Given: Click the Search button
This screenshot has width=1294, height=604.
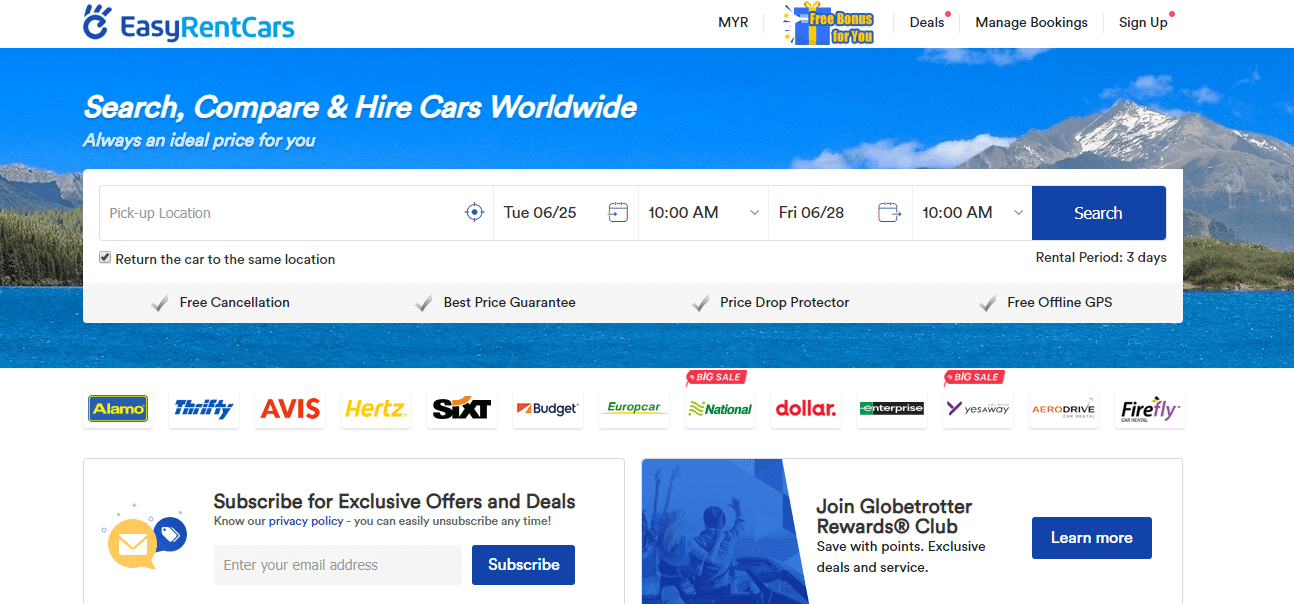Looking at the screenshot, I should pyautogui.click(x=1098, y=213).
